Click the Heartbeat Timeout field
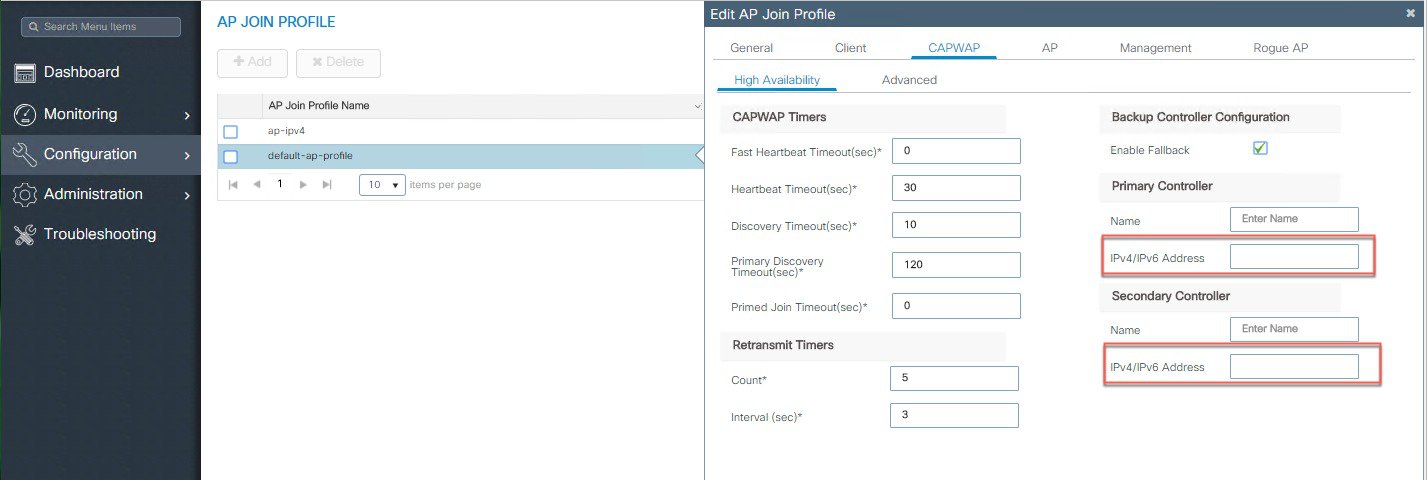1428x480 pixels. [x=956, y=188]
